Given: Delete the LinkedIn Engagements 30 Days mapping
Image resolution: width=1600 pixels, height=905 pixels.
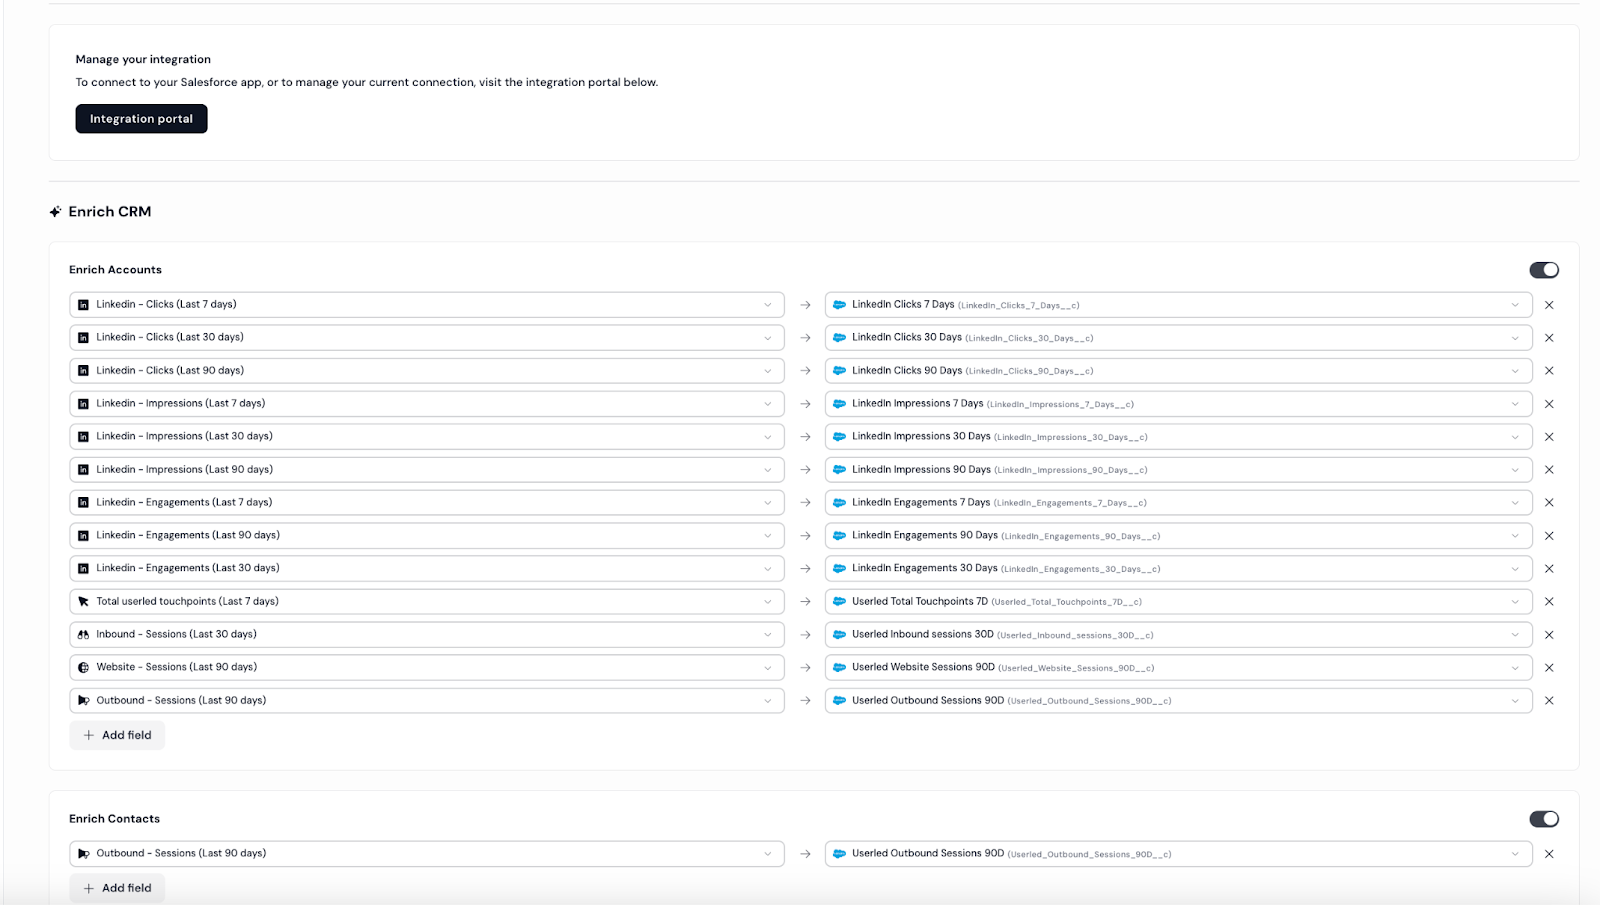Looking at the screenshot, I should point(1549,569).
